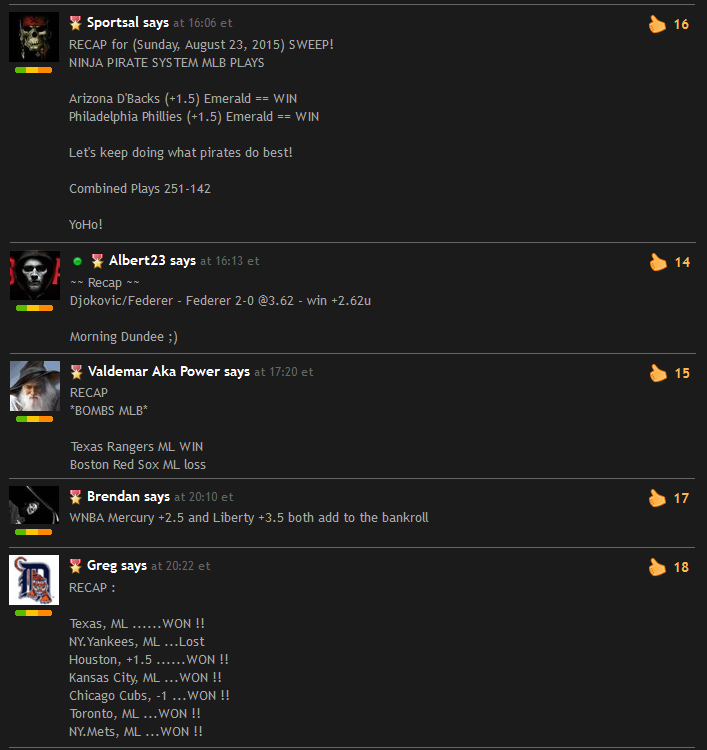
Task: Like Sportsal's recap post with thumbs-up
Action: point(657,24)
